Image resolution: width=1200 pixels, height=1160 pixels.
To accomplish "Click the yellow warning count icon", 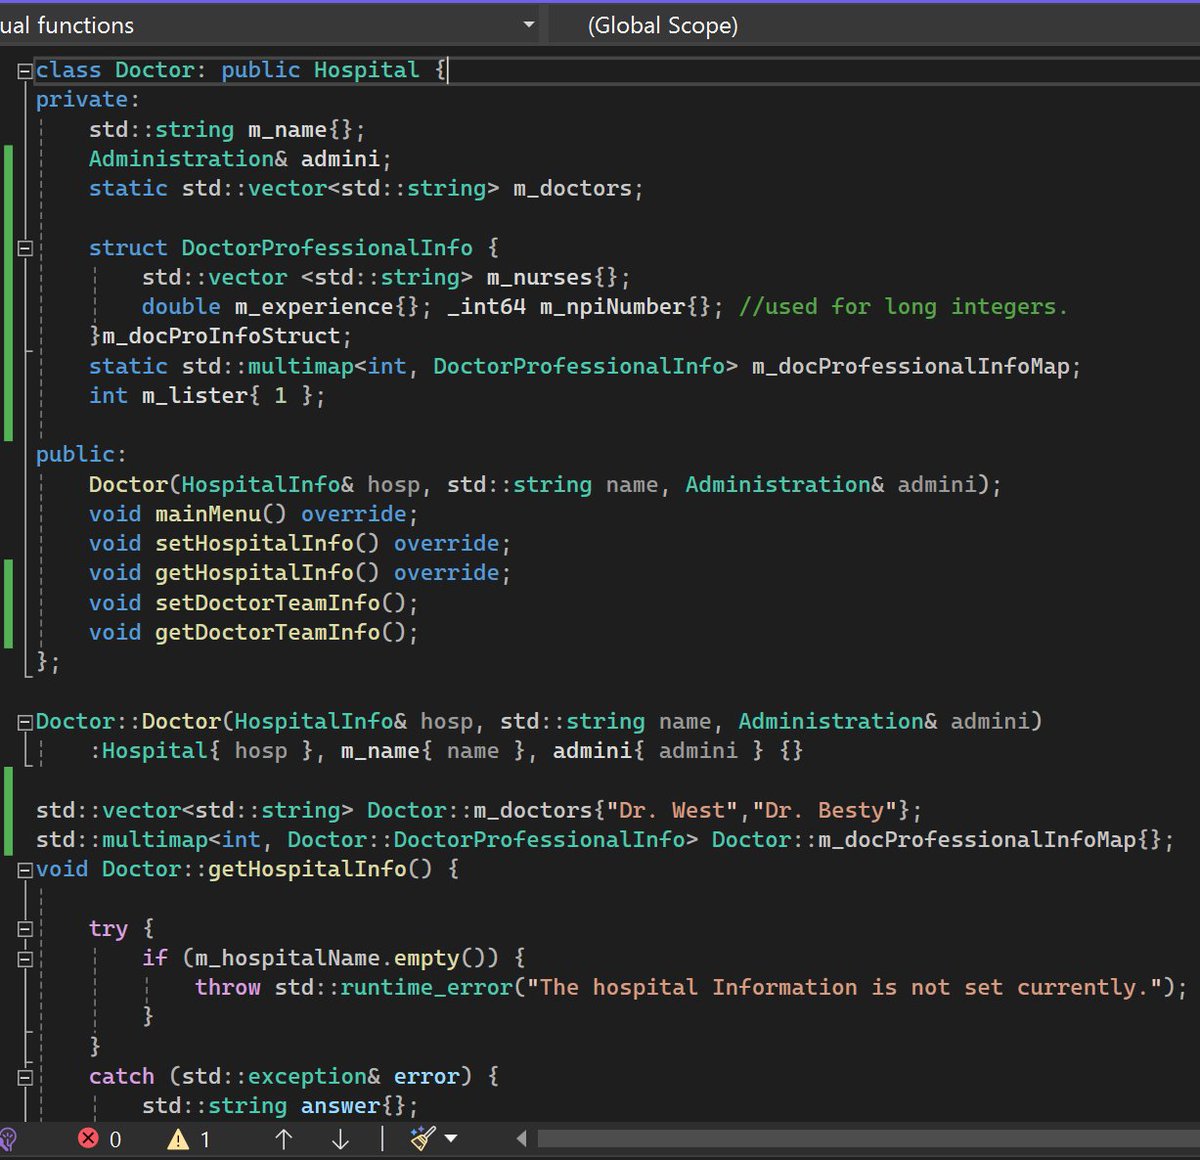I will [178, 1138].
